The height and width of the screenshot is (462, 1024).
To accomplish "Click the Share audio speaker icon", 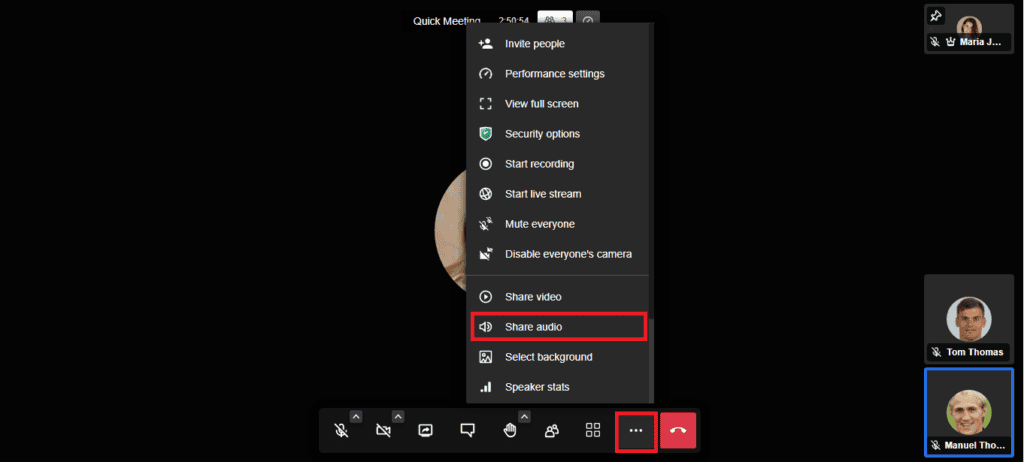I will (485, 327).
